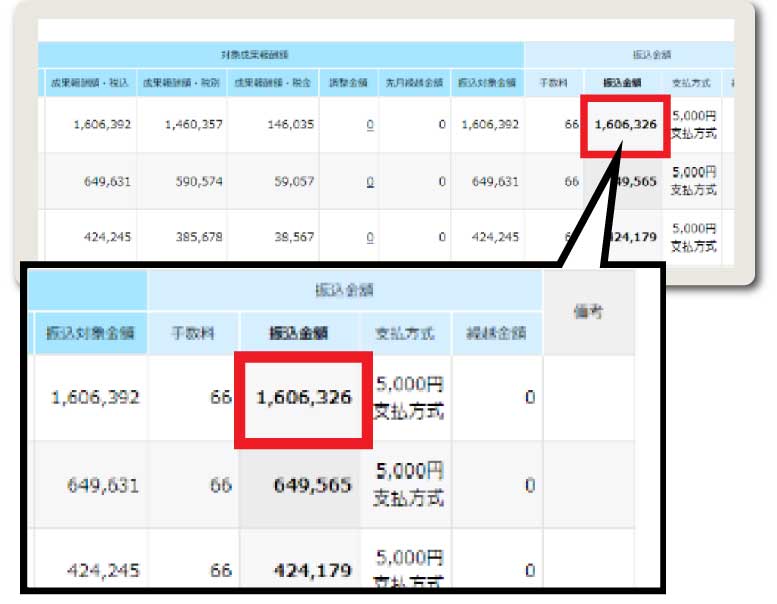Click the adjustment amount link in the 590,574 row
Screen dimensions: 777x604
[x=370, y=182]
